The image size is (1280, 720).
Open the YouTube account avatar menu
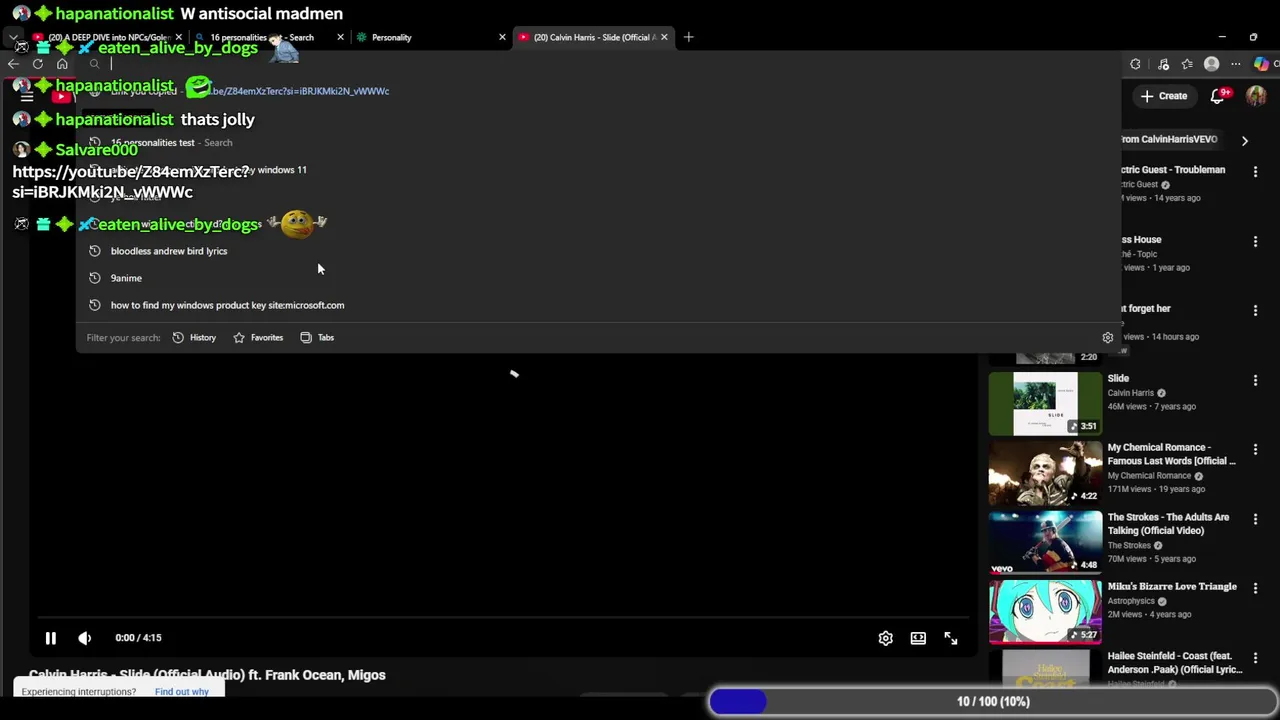coord(1256,96)
